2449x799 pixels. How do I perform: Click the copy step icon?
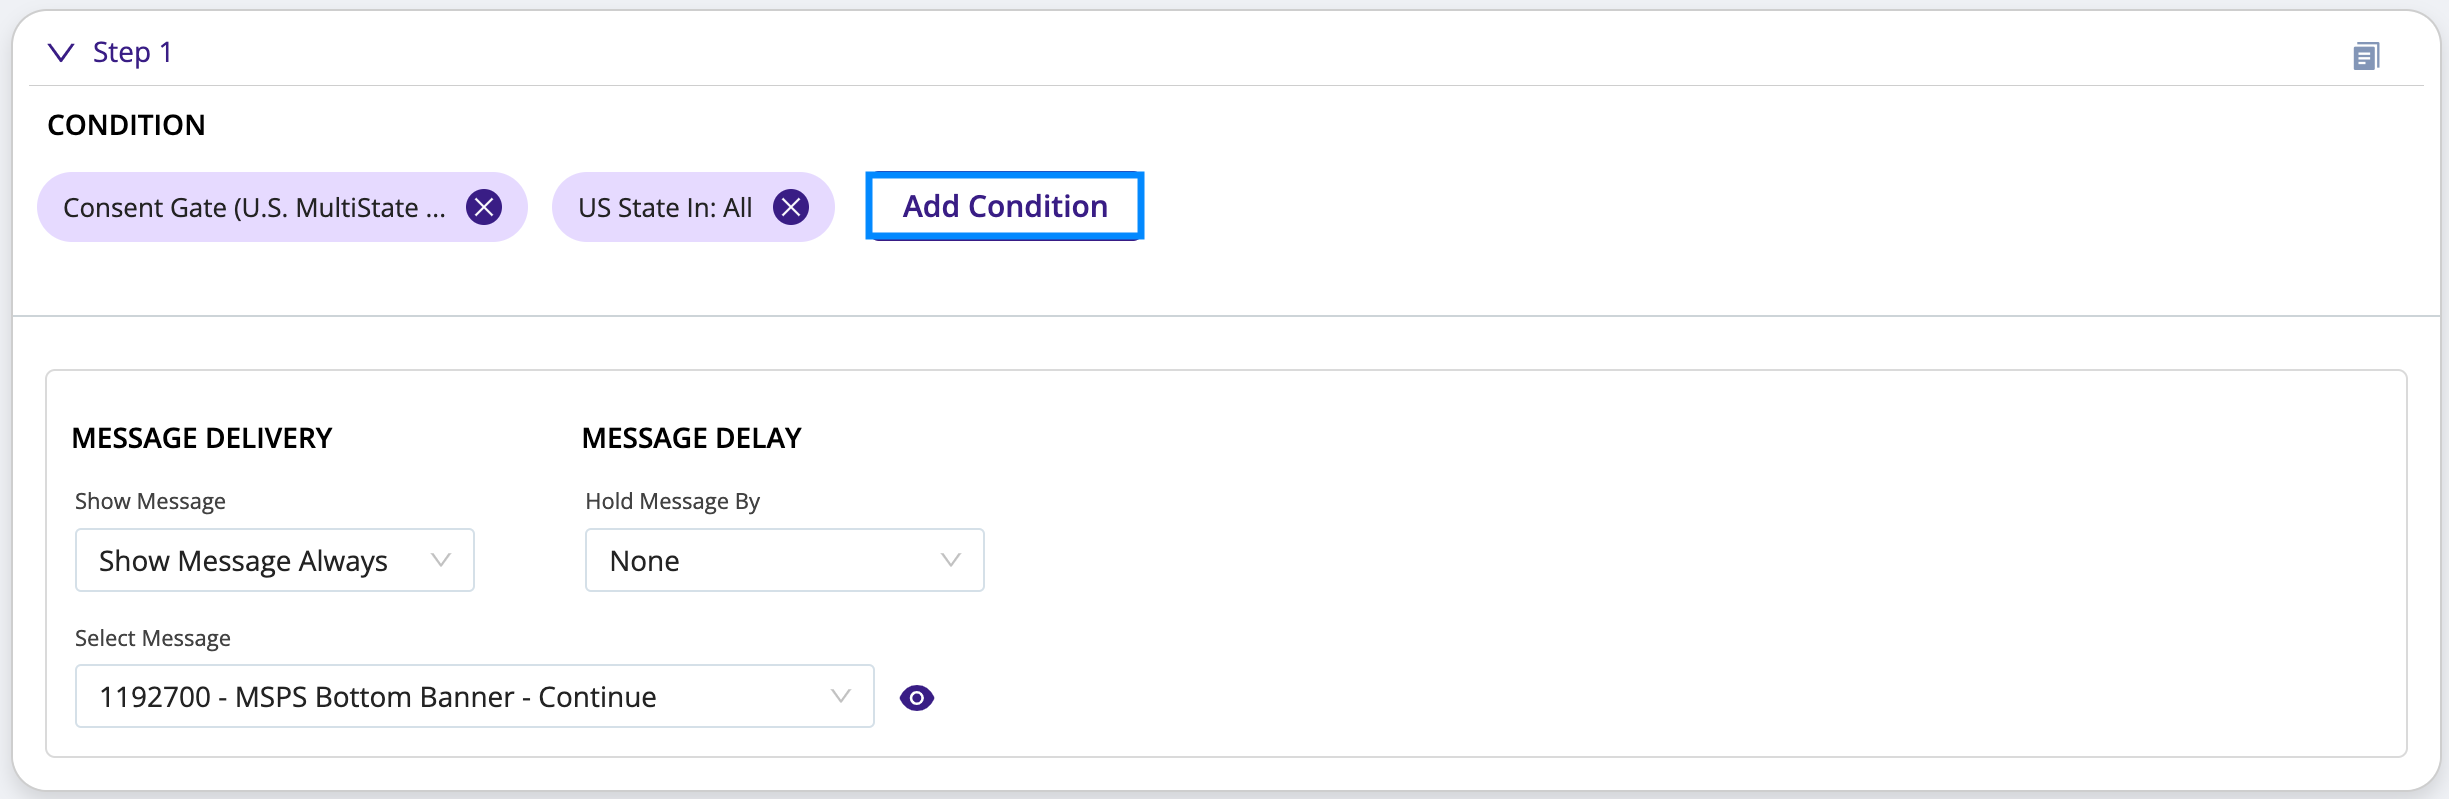tap(2366, 56)
